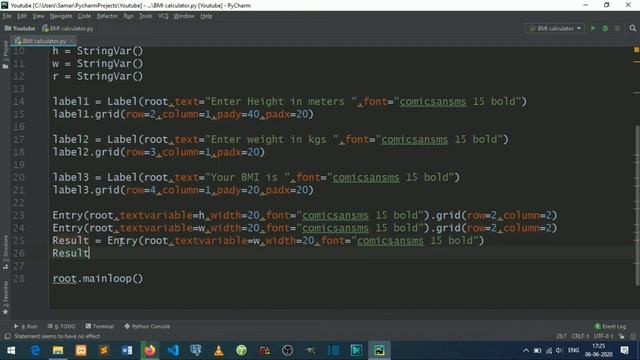Open the Event Log
Viewport: 640px width, 360px height.
pos(610,326)
